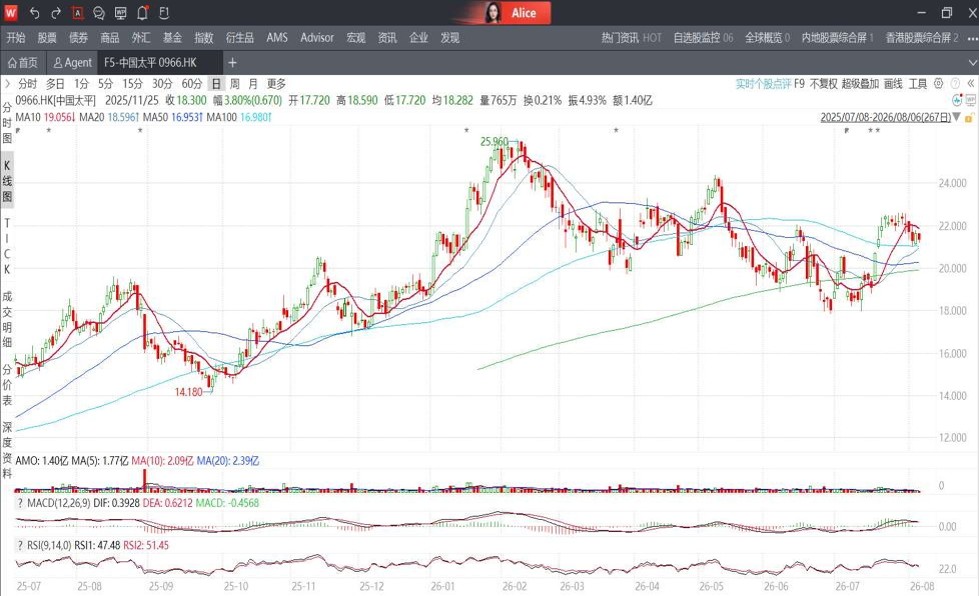Open the 实时个股点评 link
Image resolution: width=979 pixels, height=596 pixels.
(763, 84)
